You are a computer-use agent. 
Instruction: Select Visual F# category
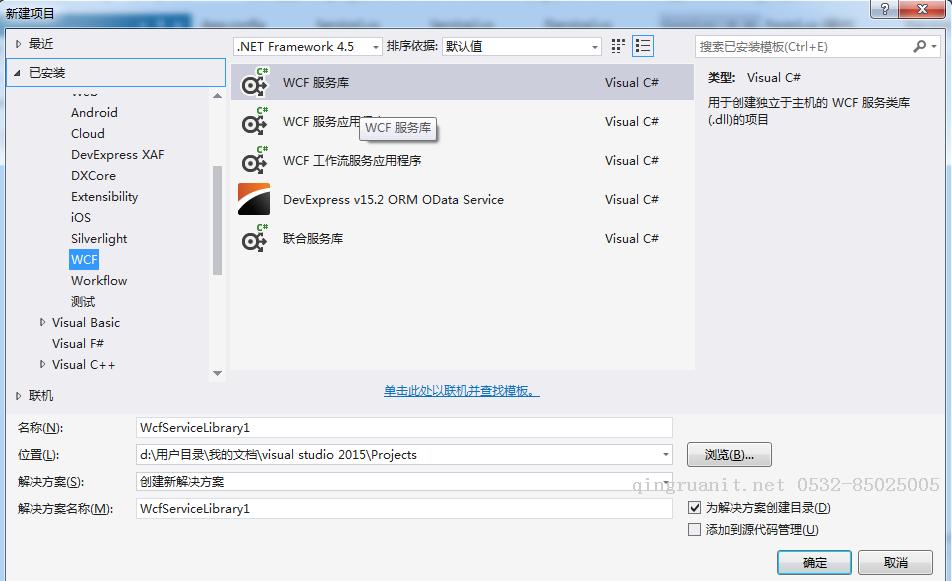78,344
